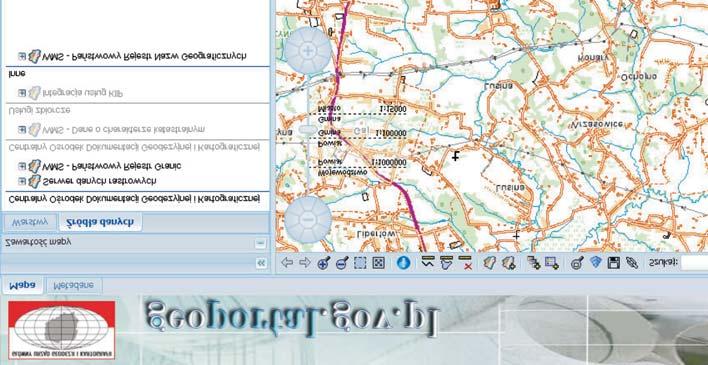The image size is (708, 365).
Task: Save the map with floppy disk icon
Action: point(614,262)
